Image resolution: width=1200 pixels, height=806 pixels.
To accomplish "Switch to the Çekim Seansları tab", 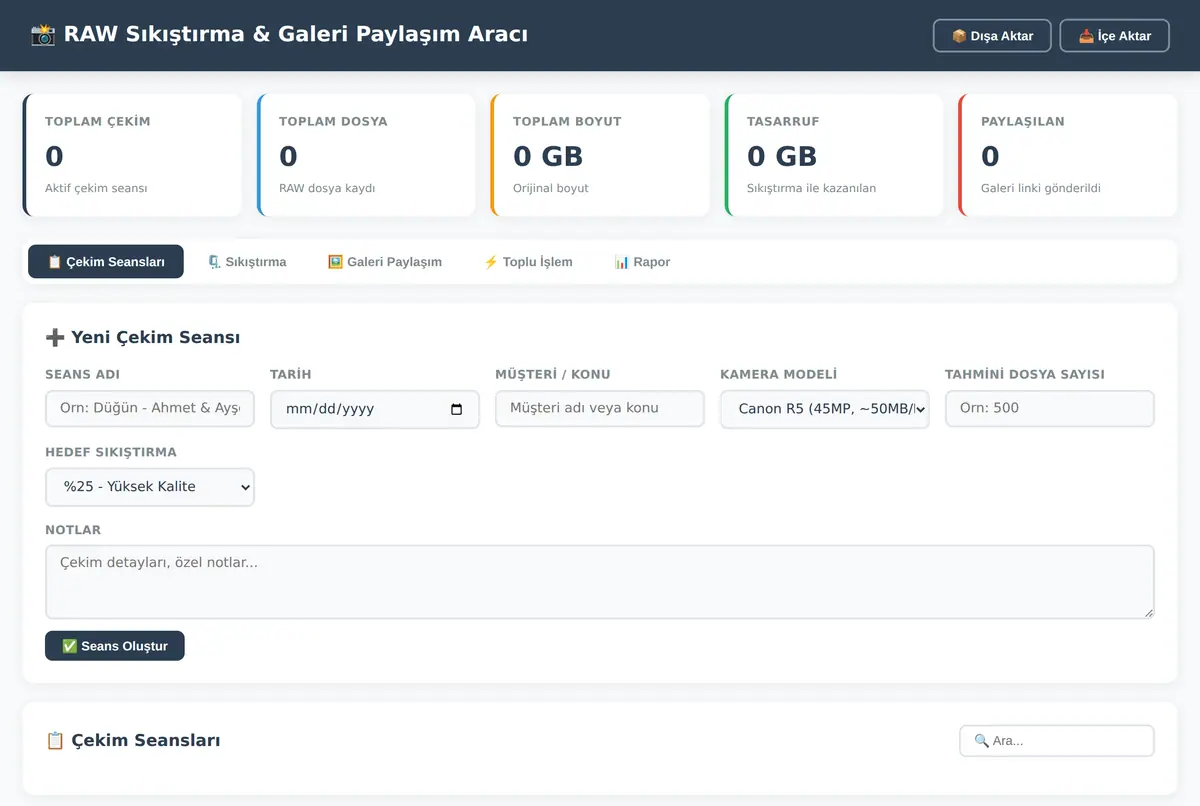I will [106, 262].
